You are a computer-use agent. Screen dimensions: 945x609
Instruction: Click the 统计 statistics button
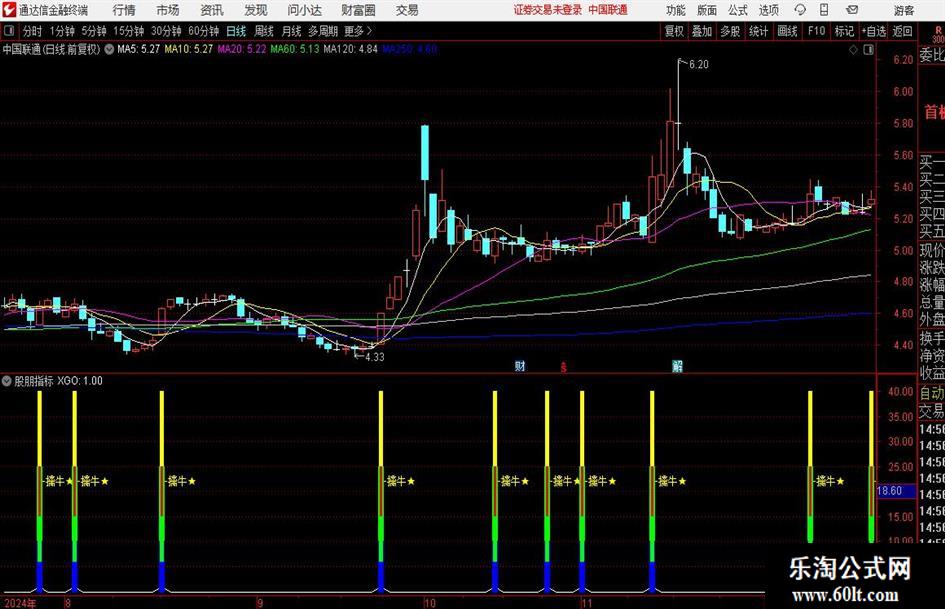[x=758, y=31]
